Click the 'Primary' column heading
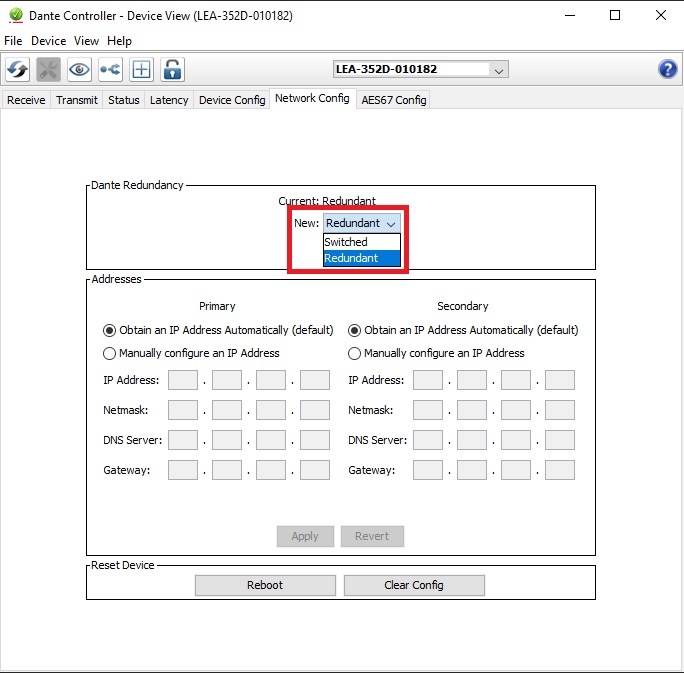 click(x=217, y=306)
